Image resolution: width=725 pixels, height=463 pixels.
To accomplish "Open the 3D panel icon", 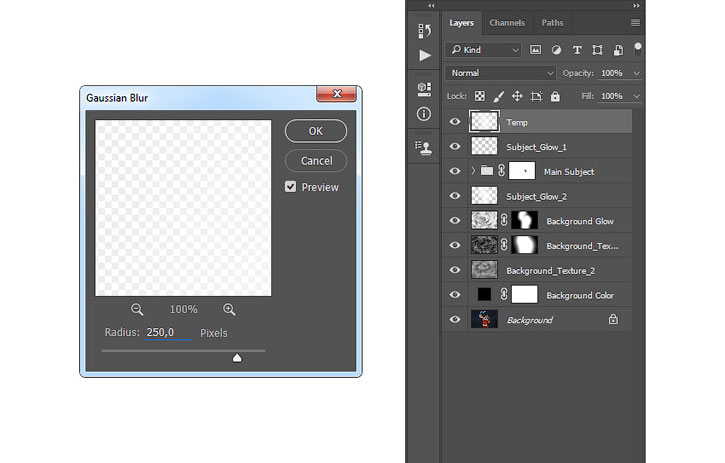I will coord(424,89).
